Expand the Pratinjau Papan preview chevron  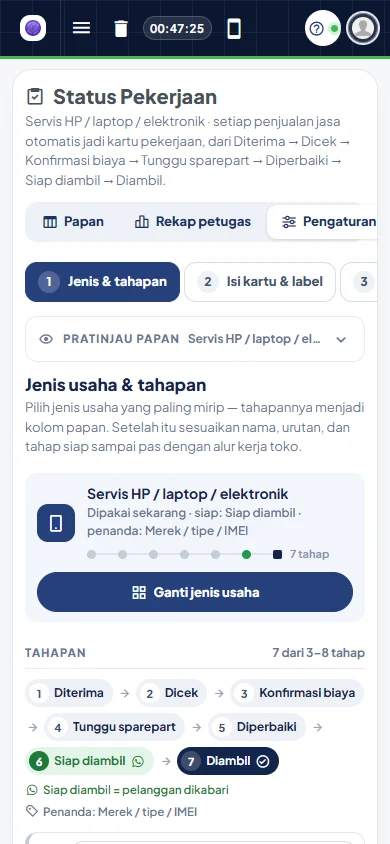341,339
